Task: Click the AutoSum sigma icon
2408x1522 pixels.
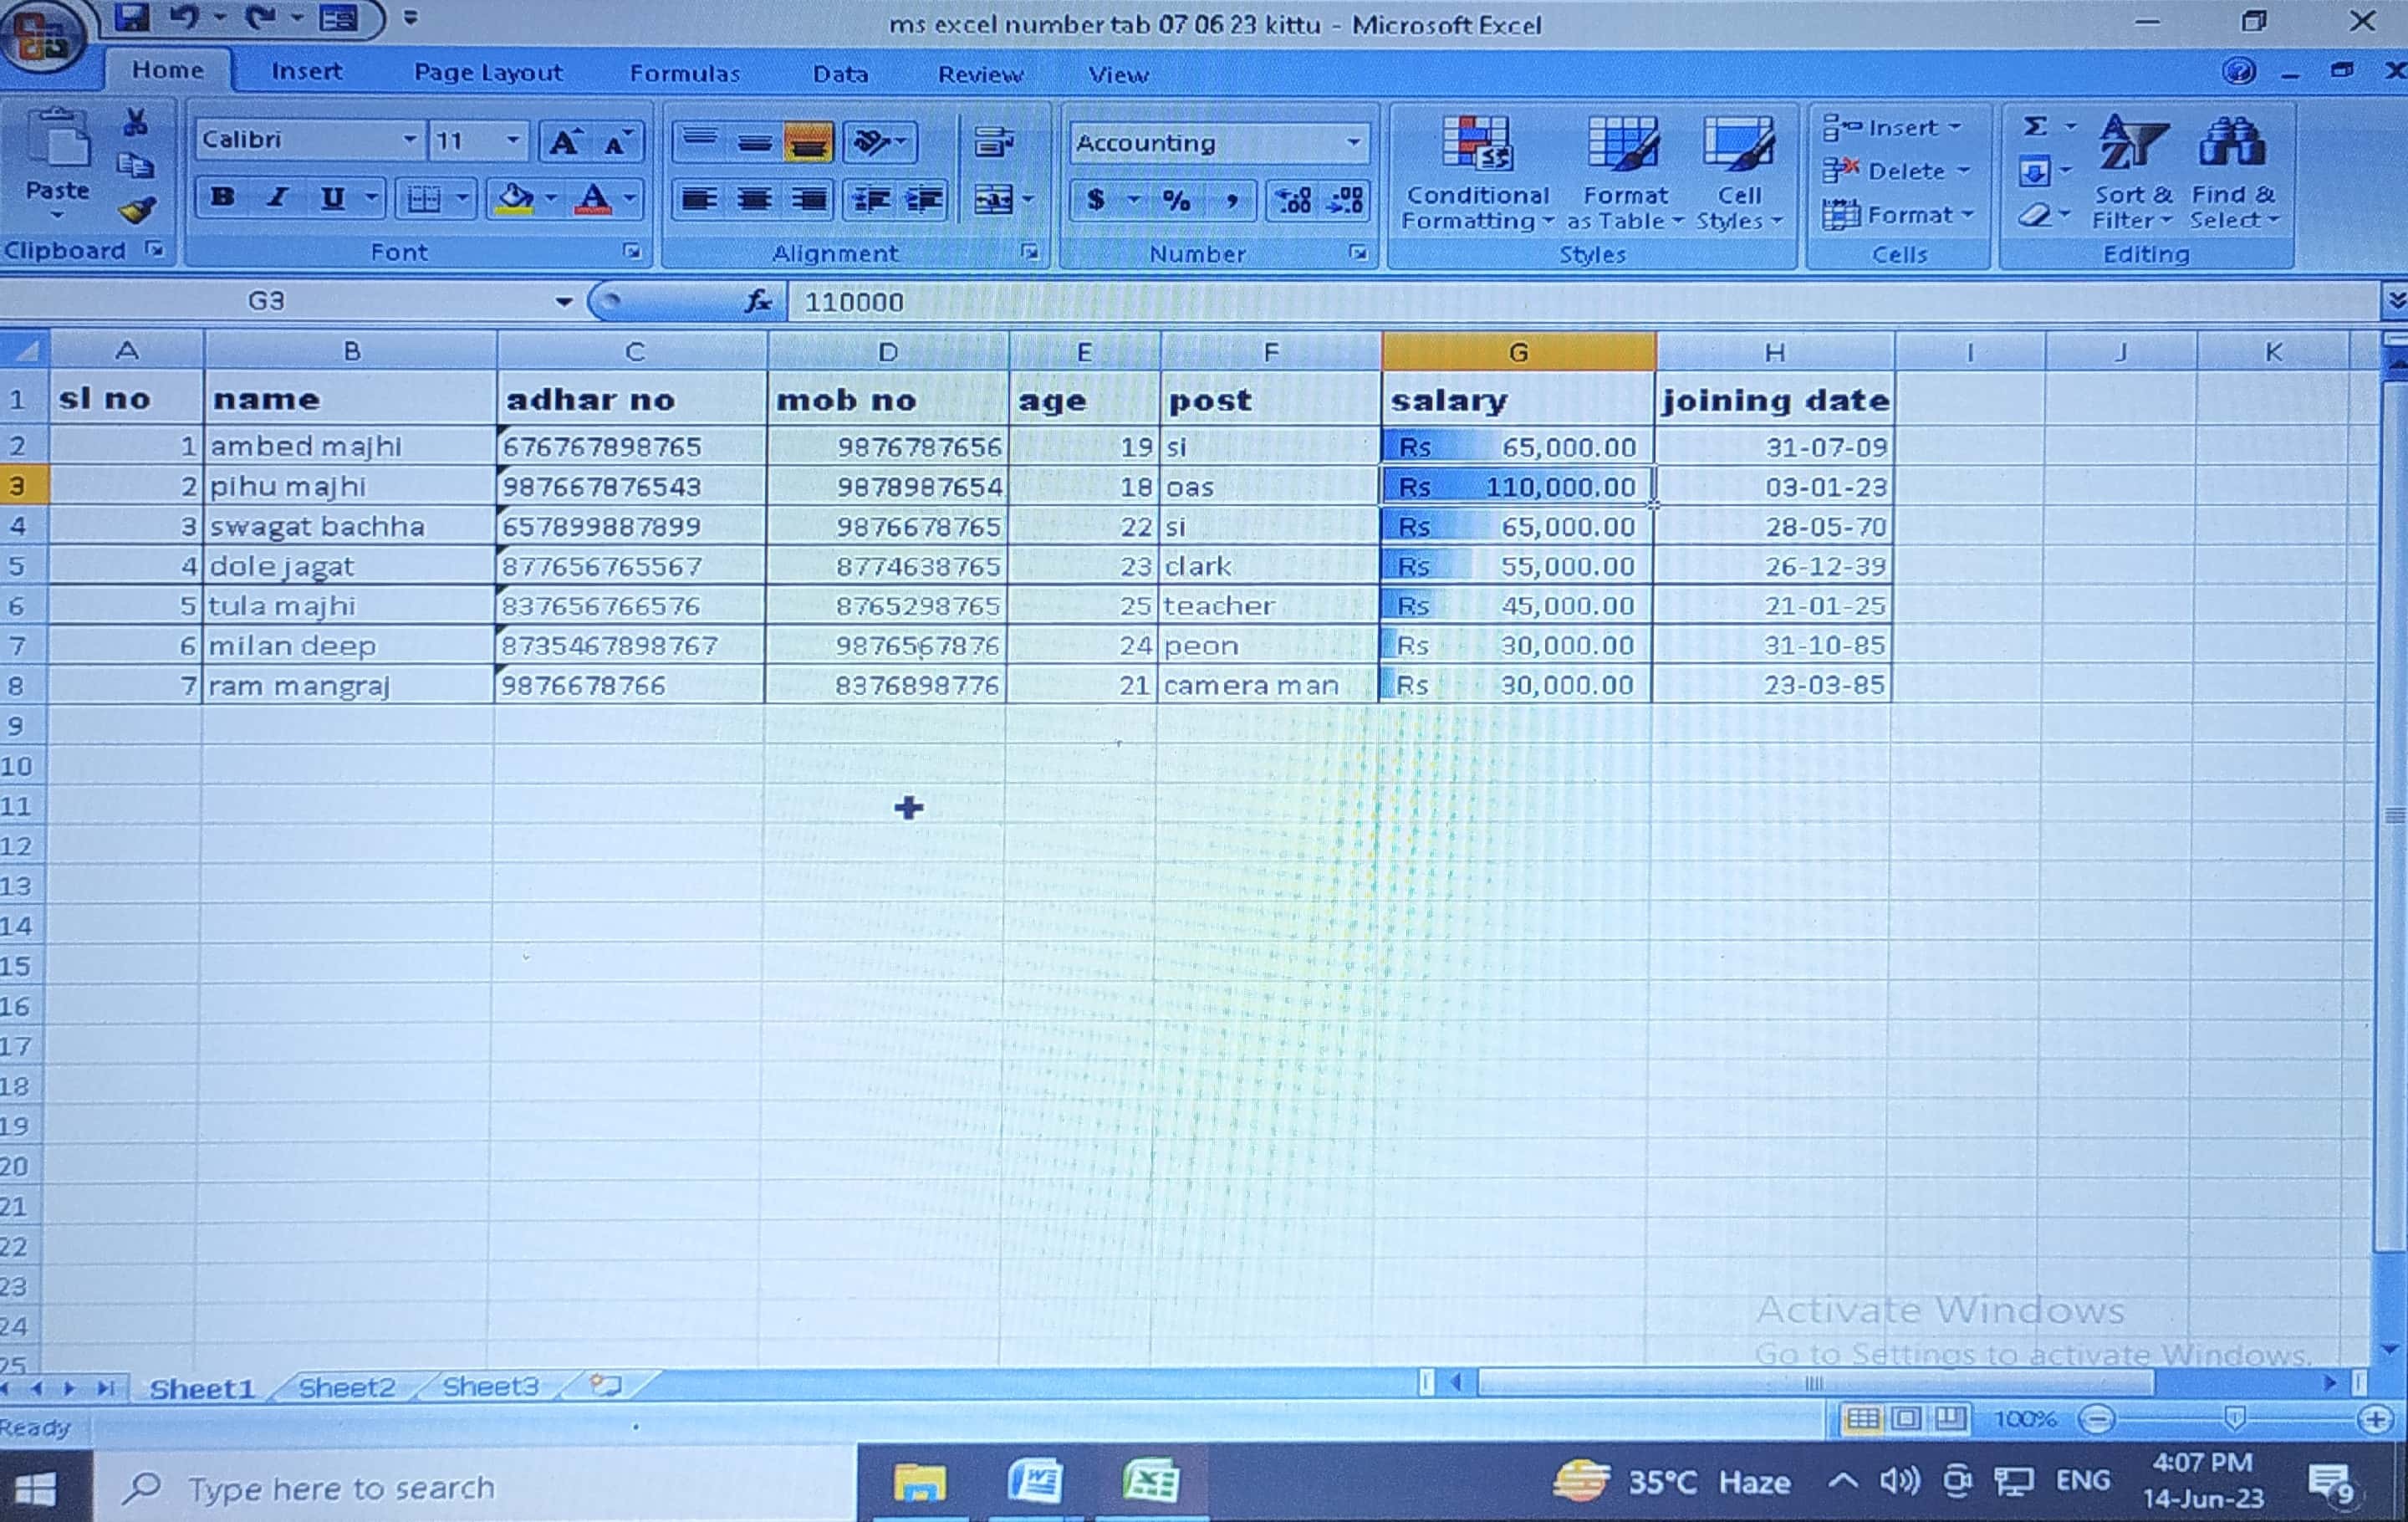Action: click(x=2034, y=127)
